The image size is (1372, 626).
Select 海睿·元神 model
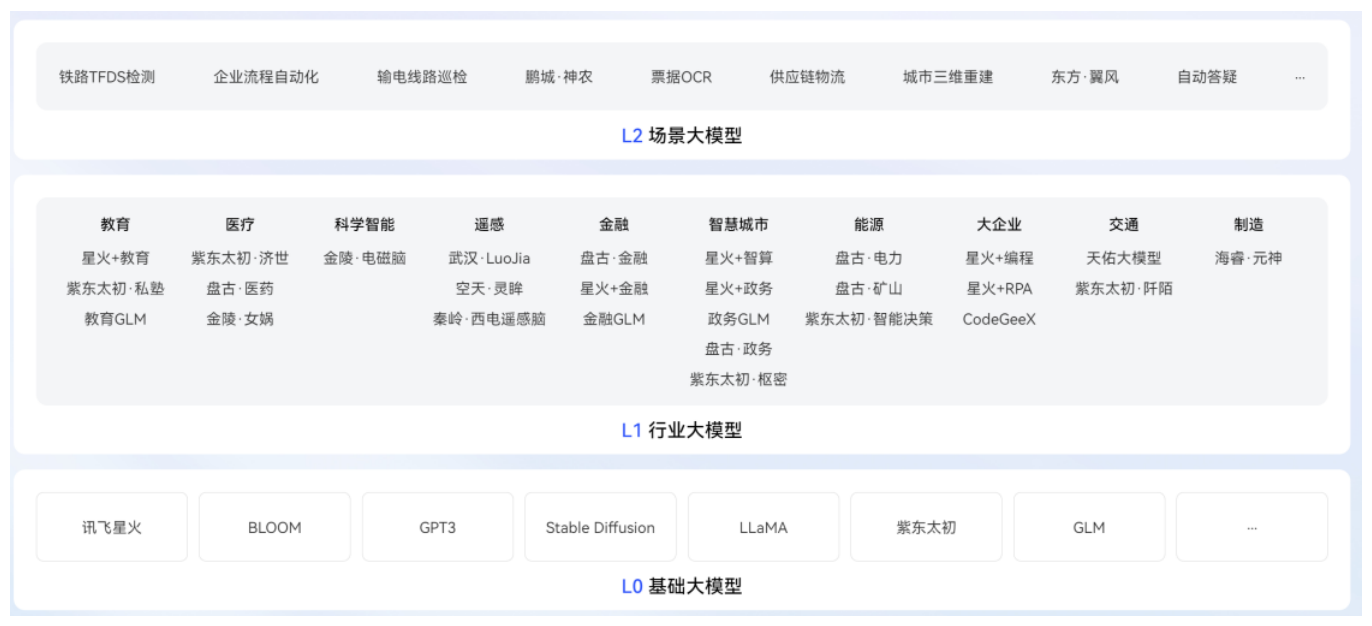[1249, 258]
